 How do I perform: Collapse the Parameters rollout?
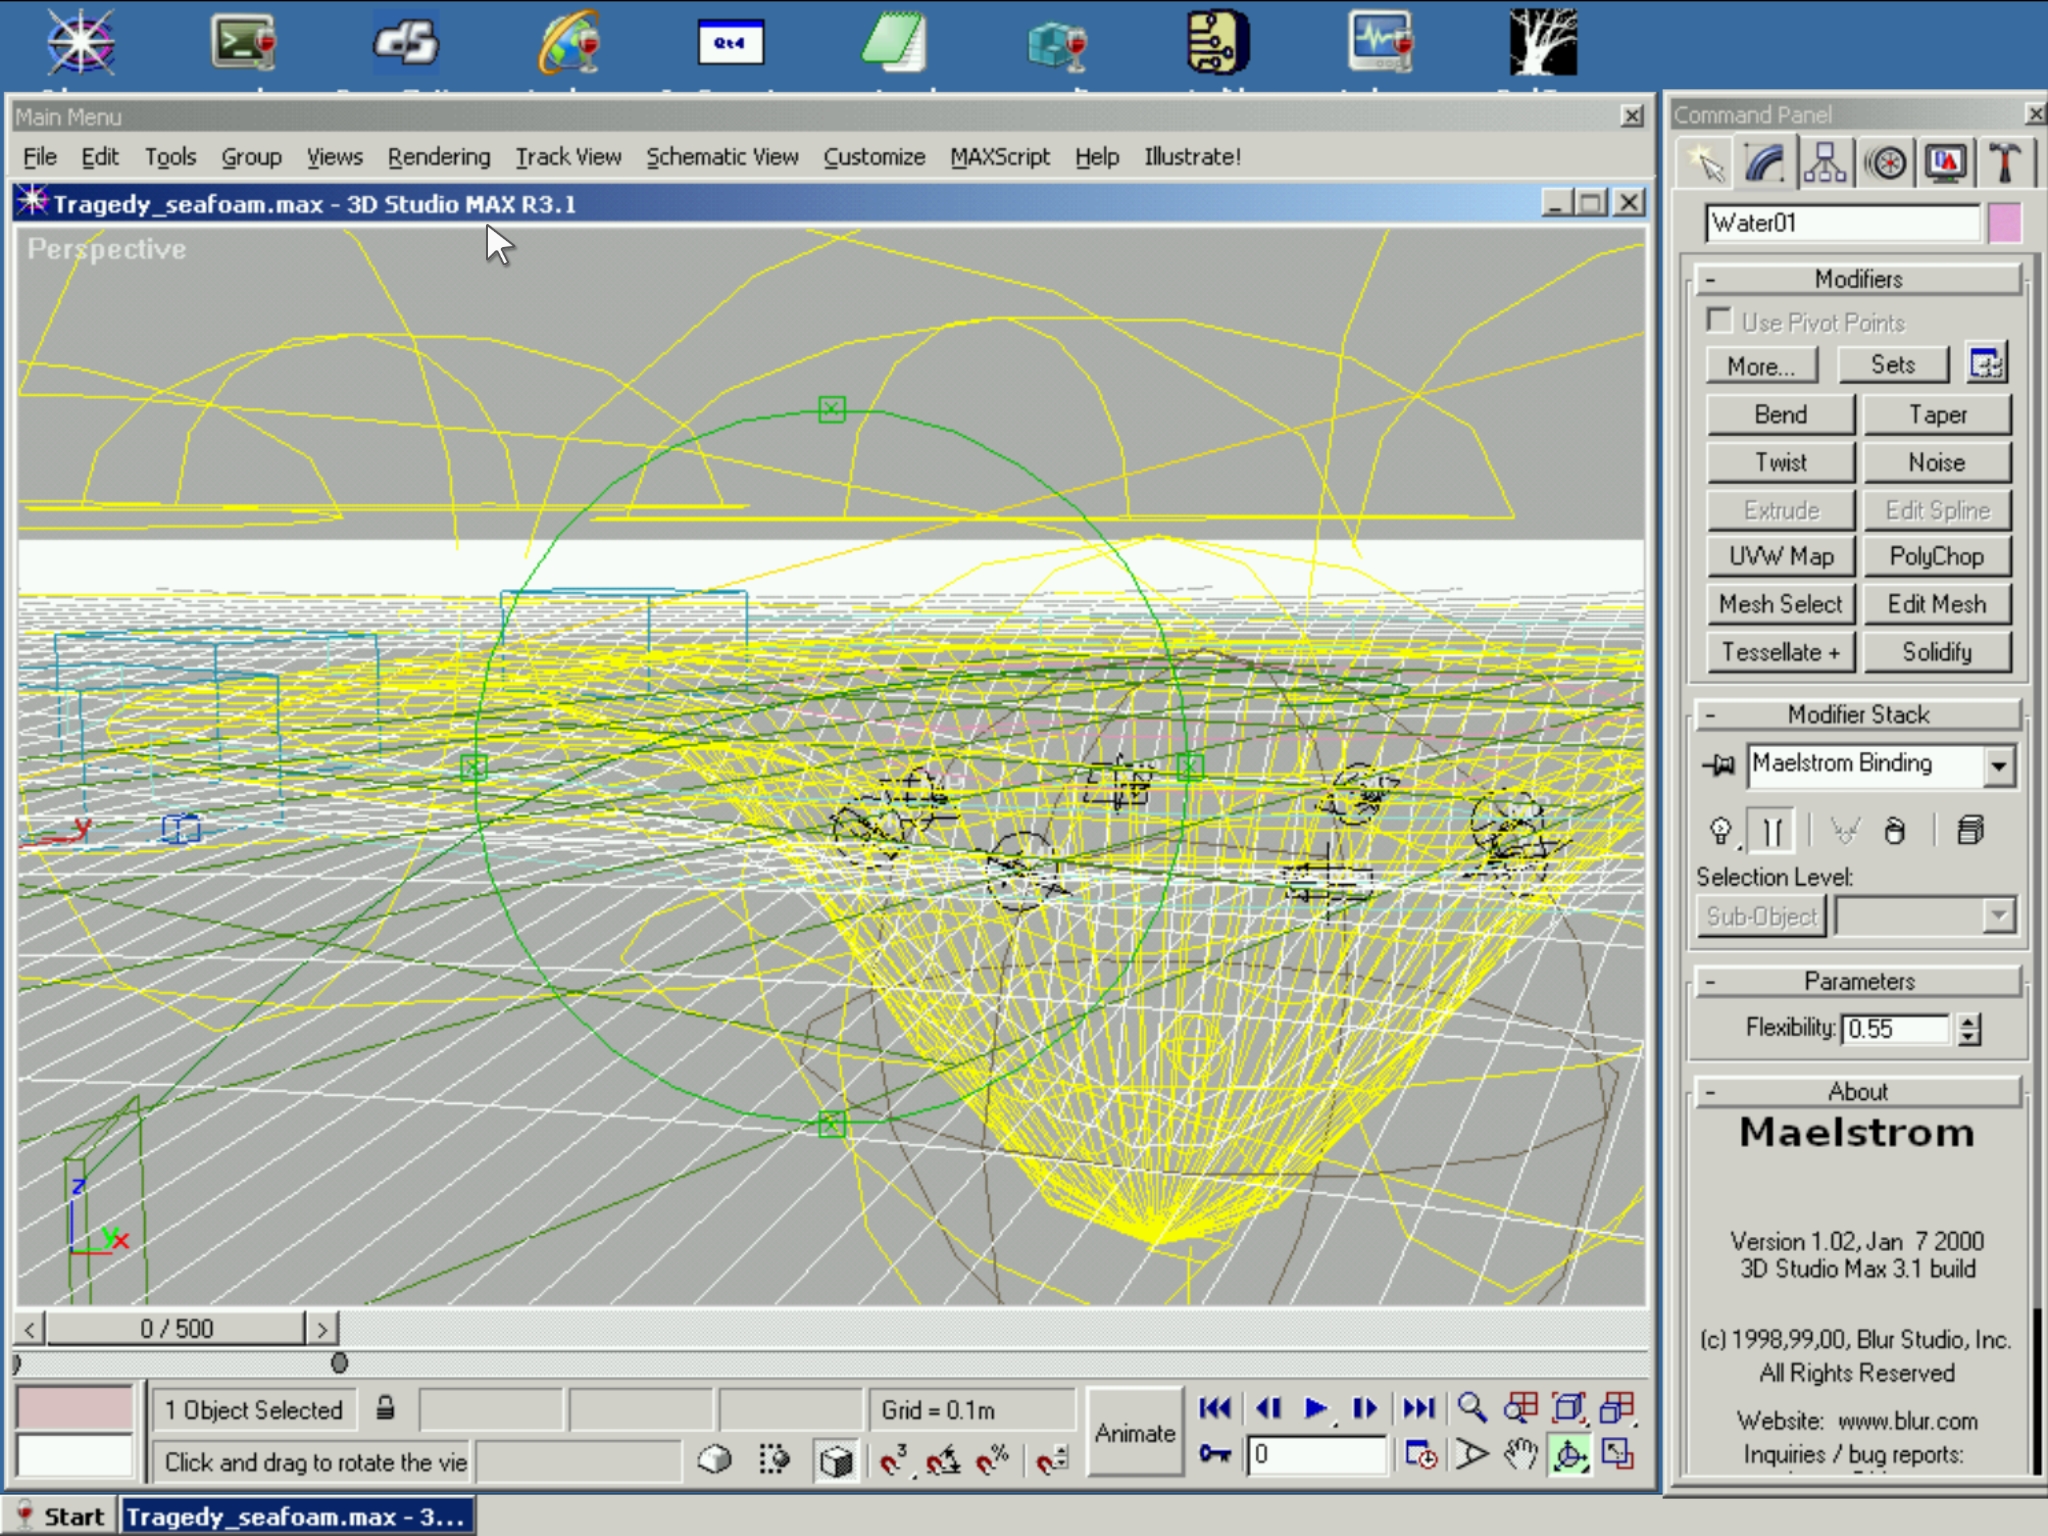(x=1858, y=981)
